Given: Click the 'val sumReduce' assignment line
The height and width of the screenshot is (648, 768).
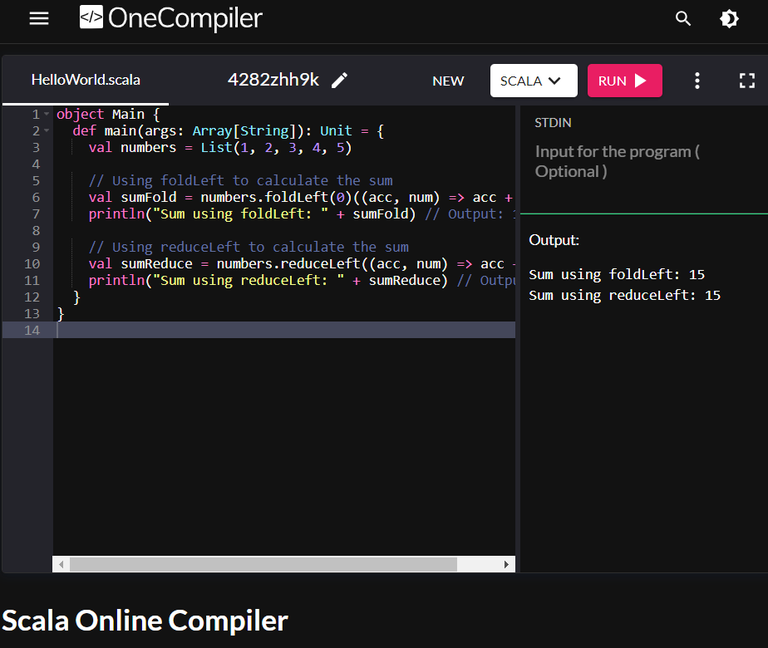Looking at the screenshot, I should 302,264.
